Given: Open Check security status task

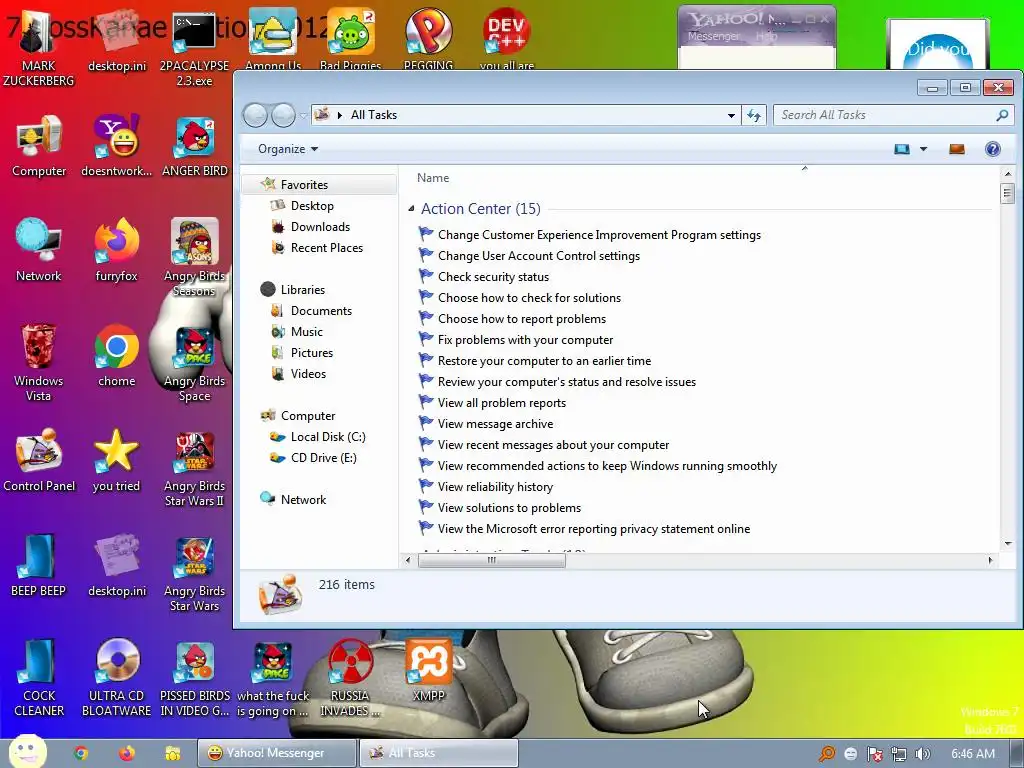Looking at the screenshot, I should pyautogui.click(x=493, y=277).
